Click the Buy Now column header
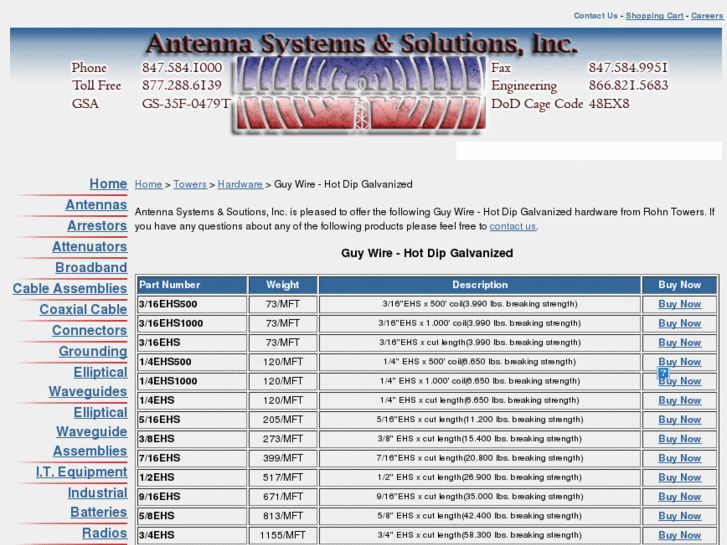The image size is (727, 545). (680, 285)
